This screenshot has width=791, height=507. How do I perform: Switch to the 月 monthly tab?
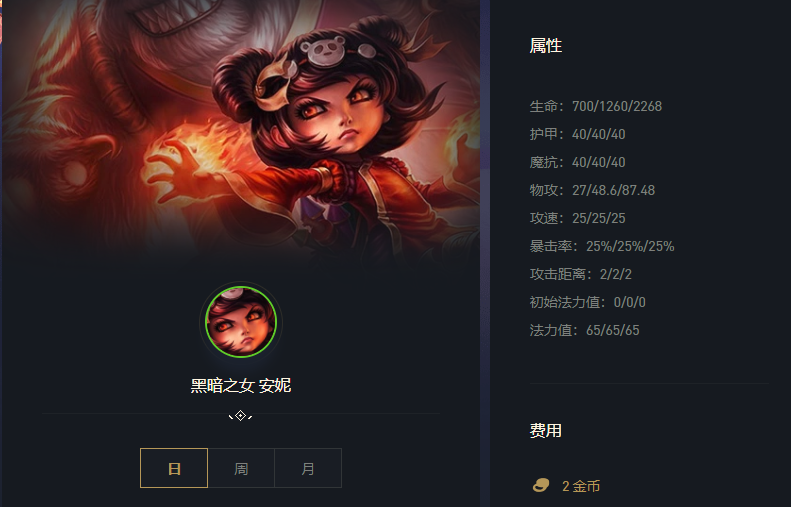coord(308,468)
